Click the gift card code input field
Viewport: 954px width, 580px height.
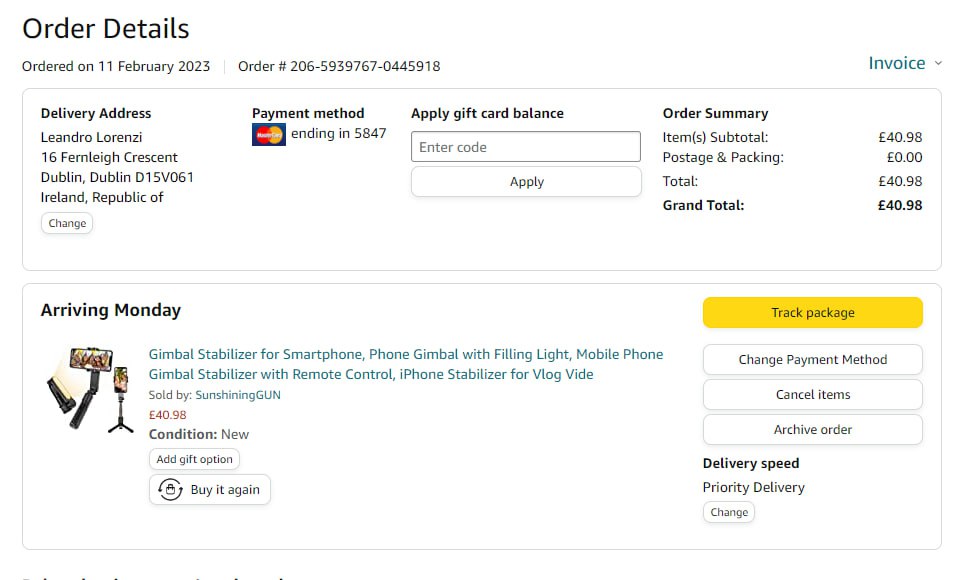click(x=526, y=147)
